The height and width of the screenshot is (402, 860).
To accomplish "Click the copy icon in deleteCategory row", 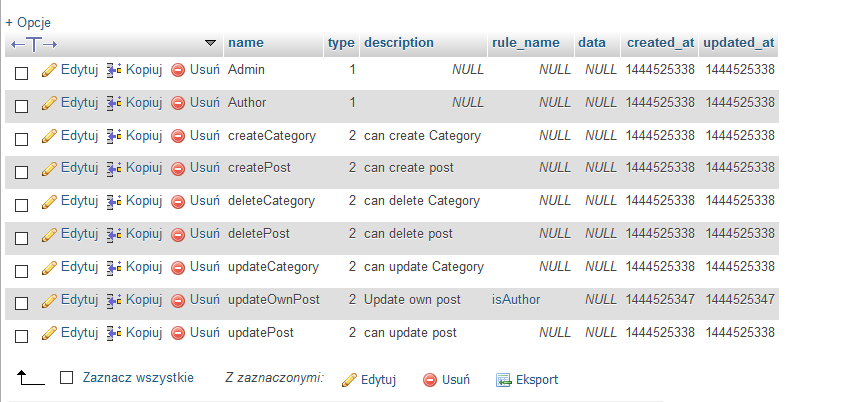I will pyautogui.click(x=114, y=201).
